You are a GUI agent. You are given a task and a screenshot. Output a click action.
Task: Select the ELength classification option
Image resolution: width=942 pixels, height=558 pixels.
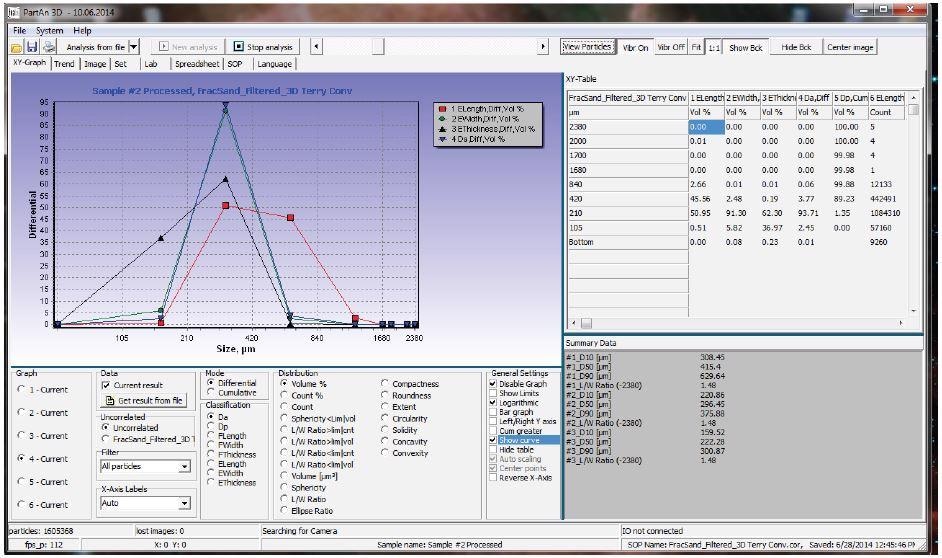click(x=211, y=464)
